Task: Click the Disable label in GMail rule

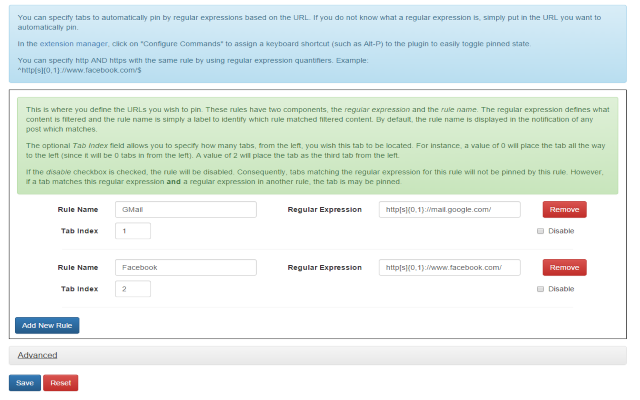Action: (561, 231)
